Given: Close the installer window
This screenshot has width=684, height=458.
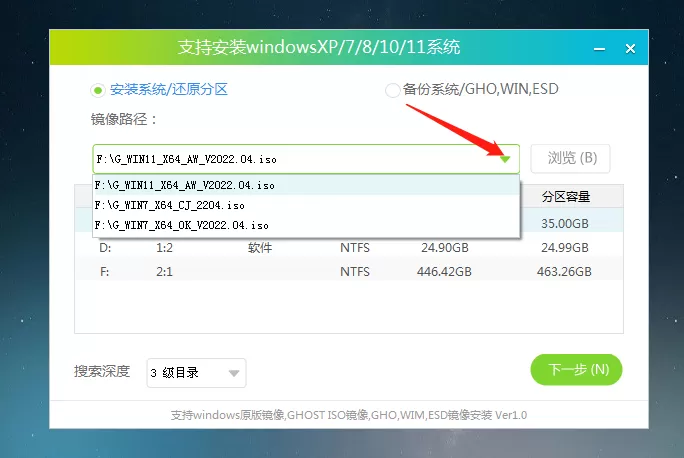Looking at the screenshot, I should (x=630, y=48).
